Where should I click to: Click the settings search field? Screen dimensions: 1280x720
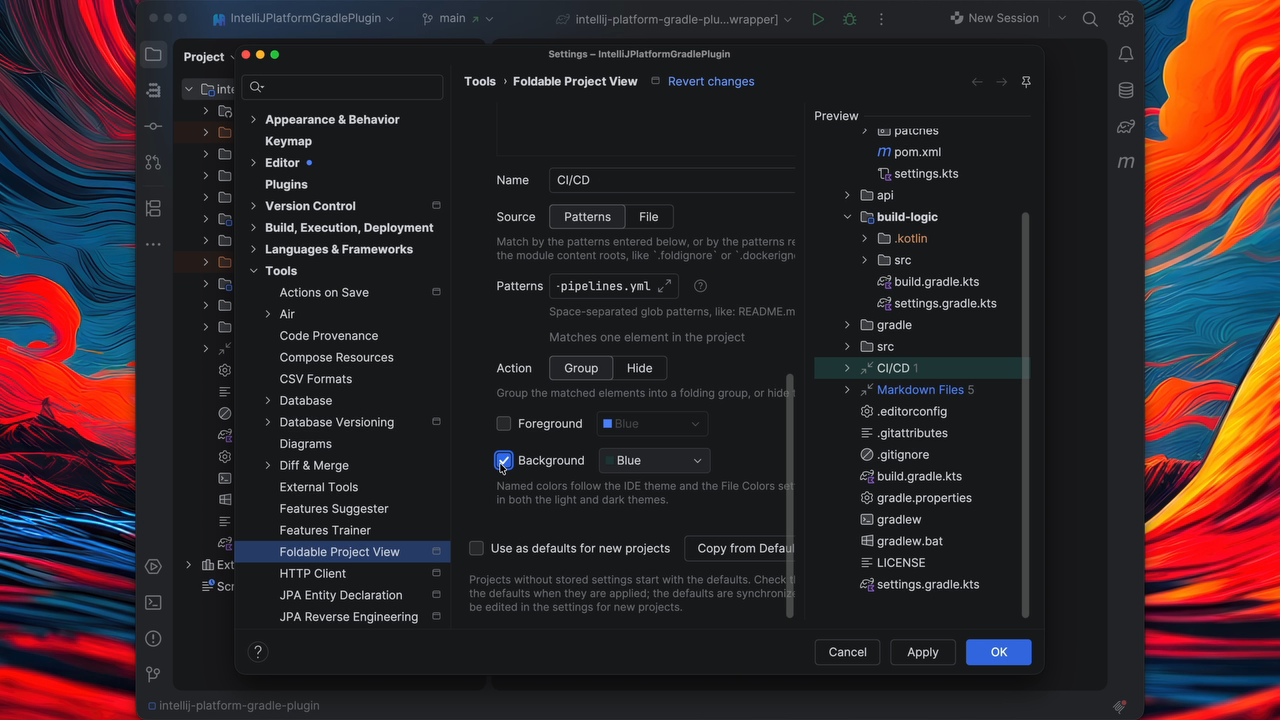click(x=343, y=87)
